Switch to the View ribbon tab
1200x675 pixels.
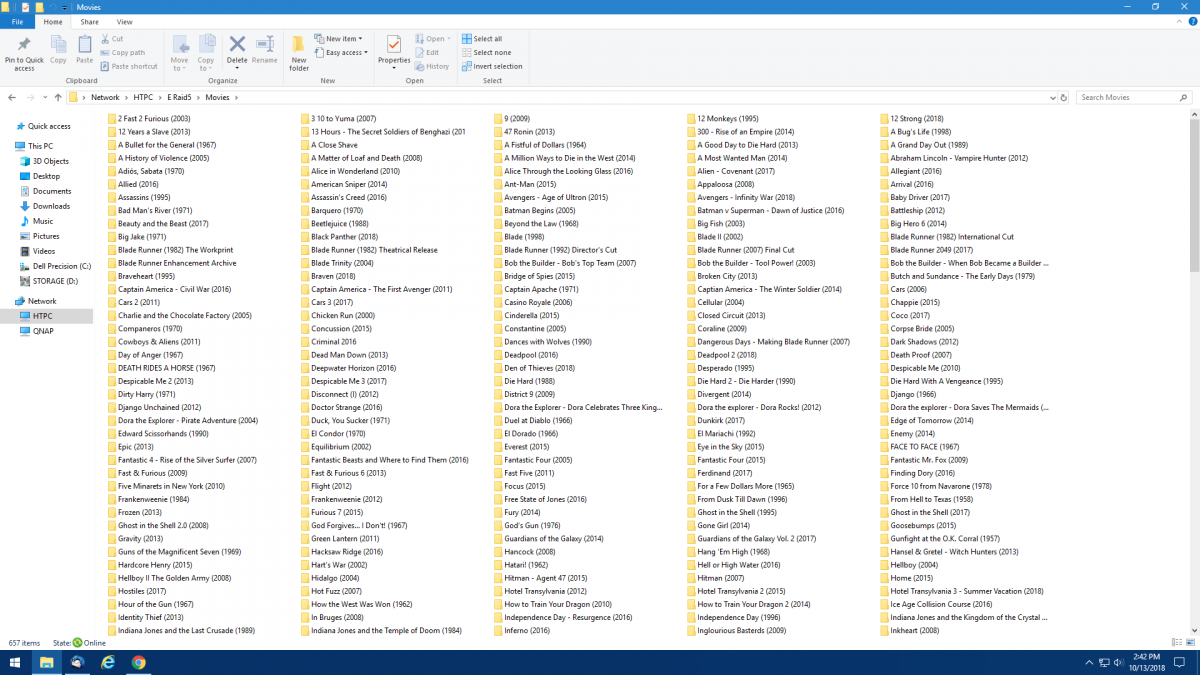[124, 21]
